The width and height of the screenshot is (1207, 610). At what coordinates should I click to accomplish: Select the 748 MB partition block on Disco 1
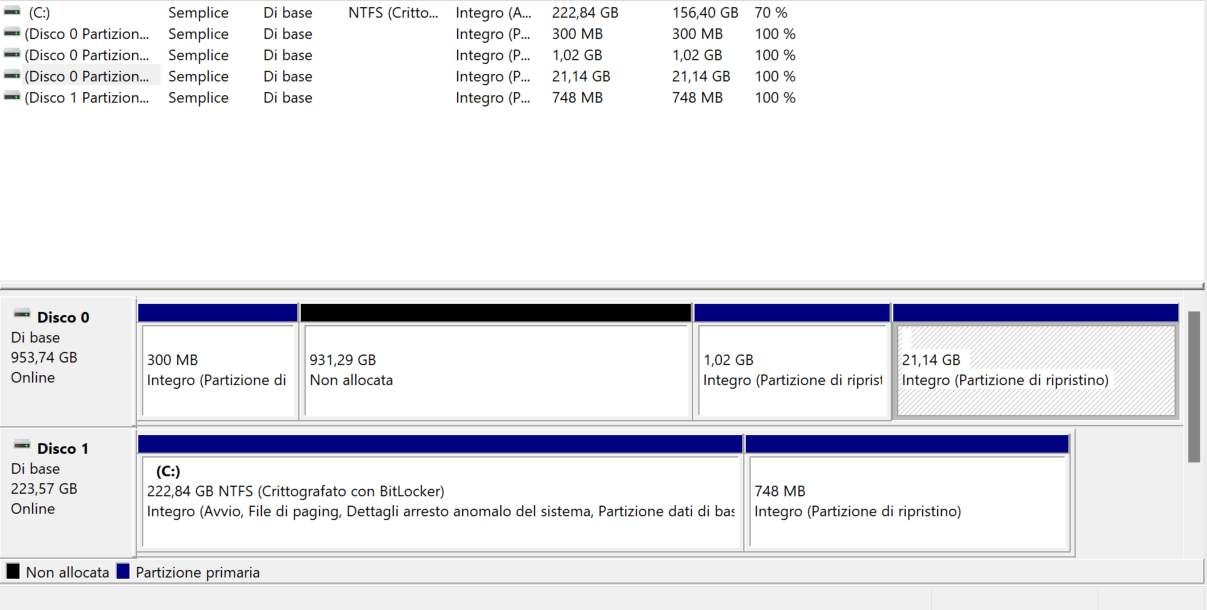point(907,501)
